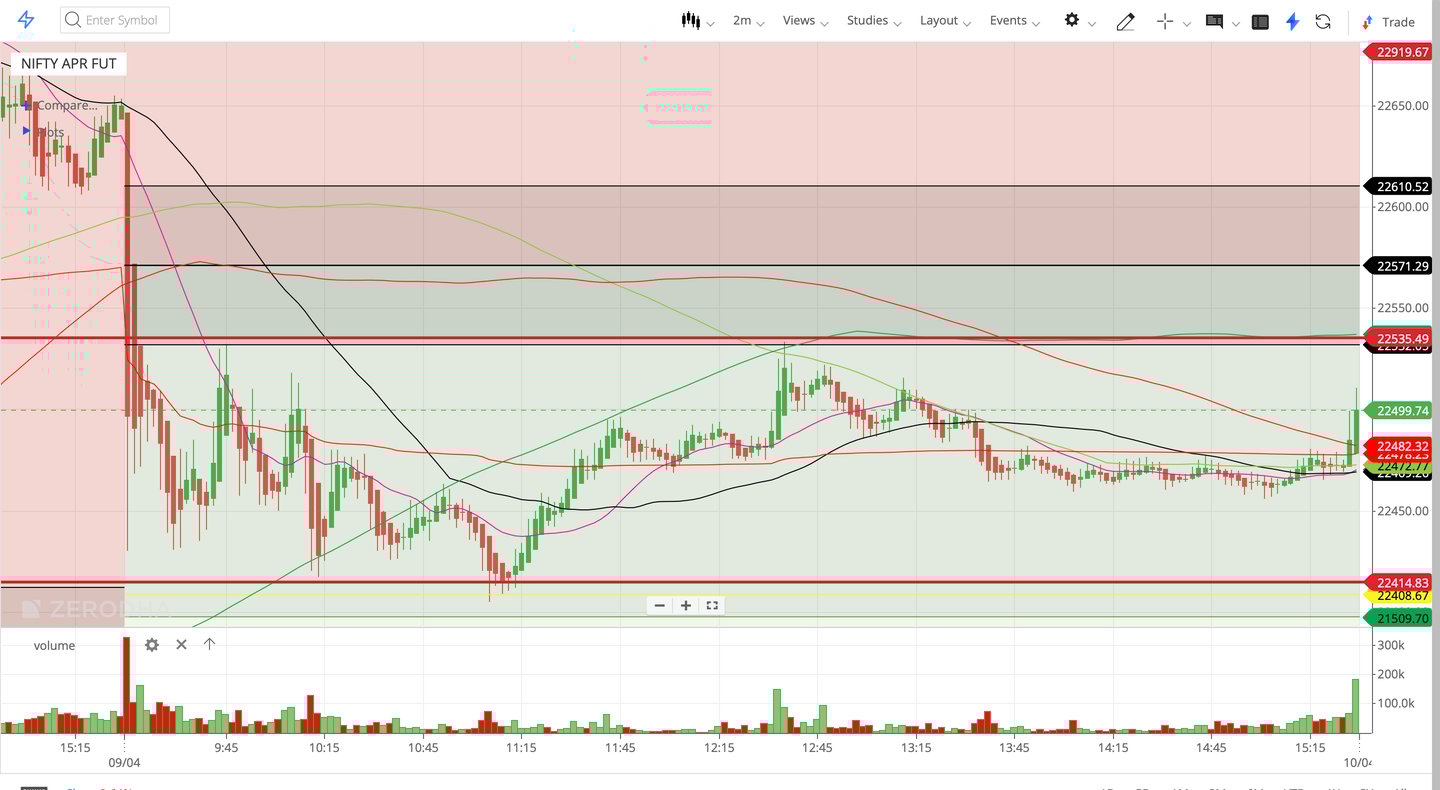Expand the Plots legend triangle
This screenshot has width=1440, height=790.
click(28, 131)
